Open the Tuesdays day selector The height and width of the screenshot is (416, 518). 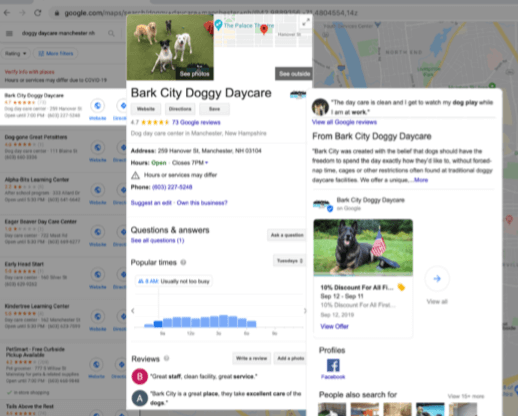[289, 261]
